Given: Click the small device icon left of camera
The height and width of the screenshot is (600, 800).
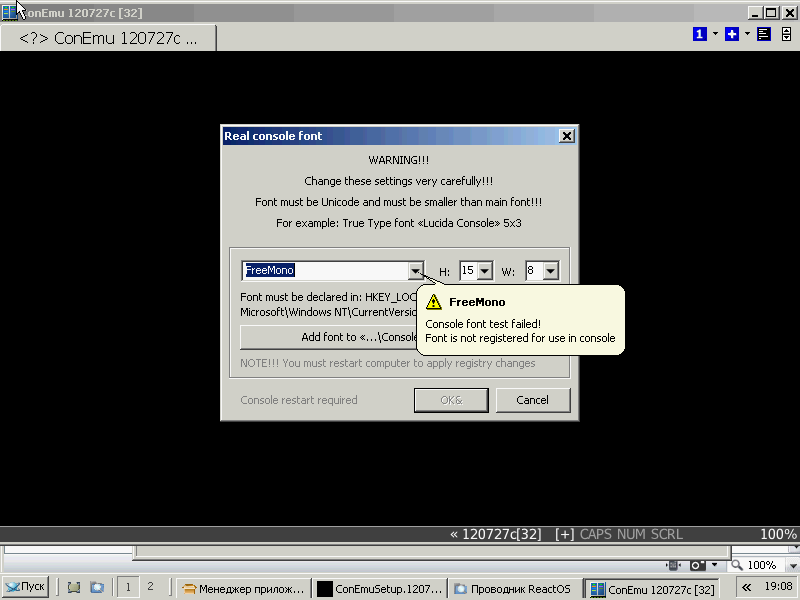Looking at the screenshot, I should [673, 565].
